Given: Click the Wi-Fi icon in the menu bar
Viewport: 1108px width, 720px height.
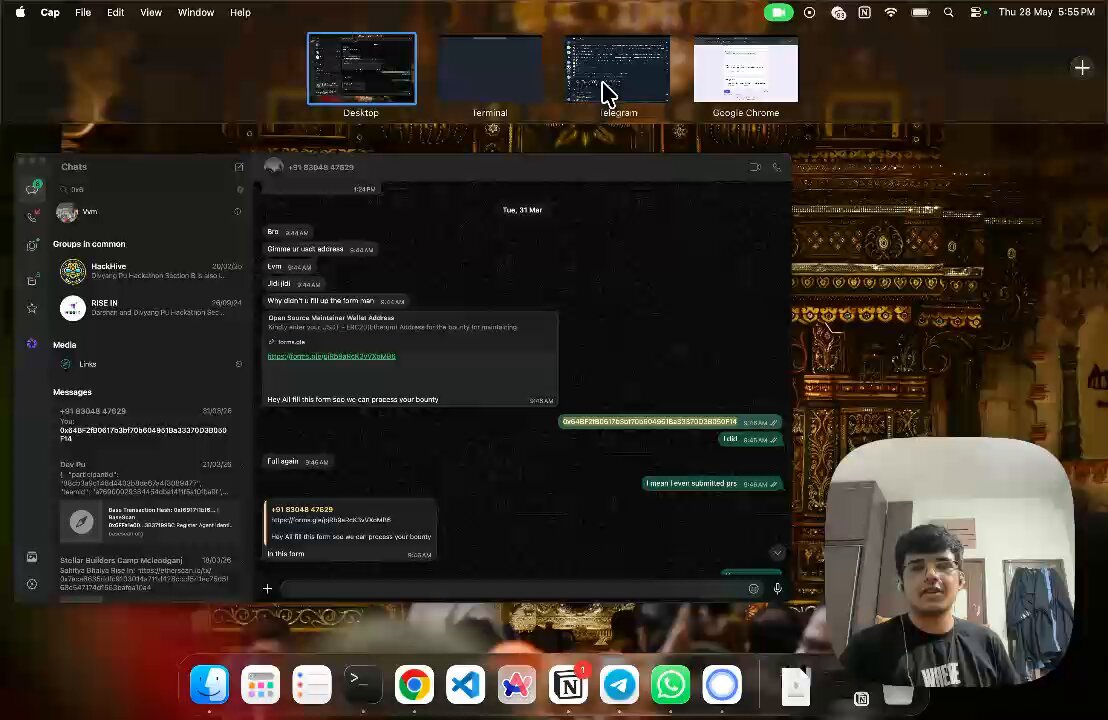Looking at the screenshot, I should 891,12.
